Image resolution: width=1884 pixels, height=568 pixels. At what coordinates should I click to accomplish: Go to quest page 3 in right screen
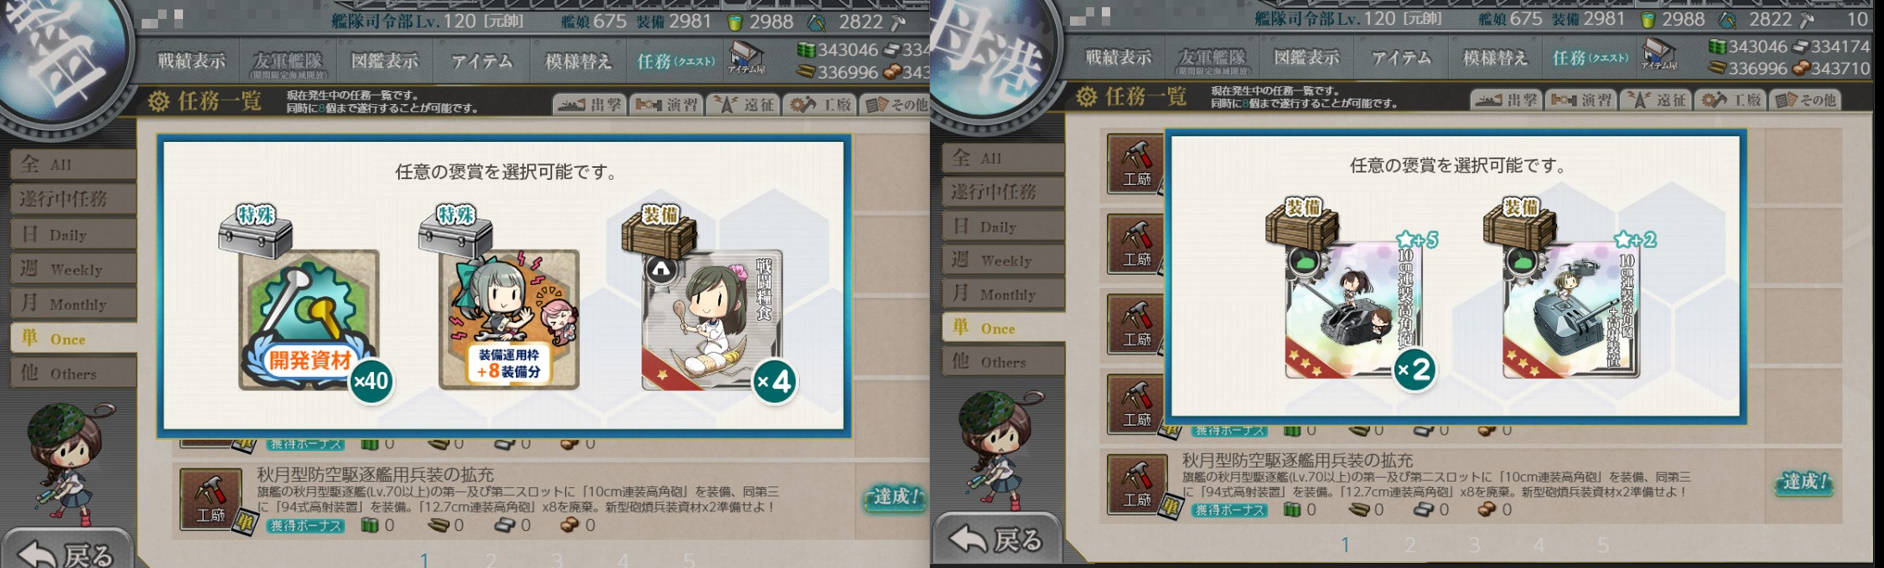[x=1473, y=545]
